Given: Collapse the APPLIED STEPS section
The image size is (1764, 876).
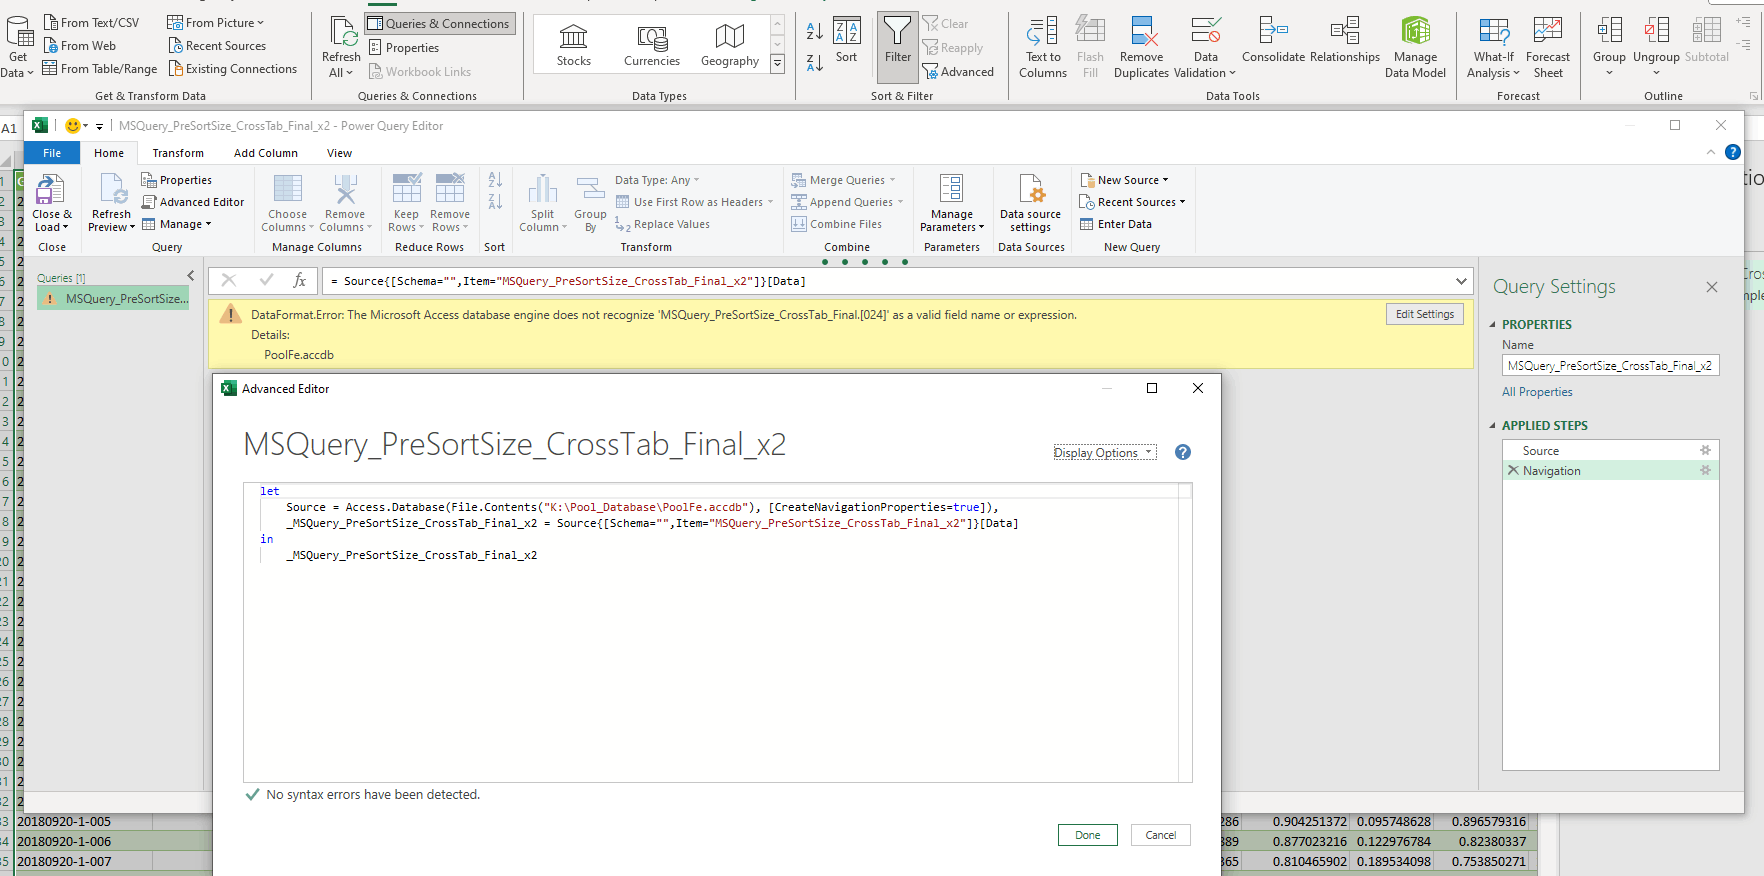Looking at the screenshot, I should [1493, 426].
